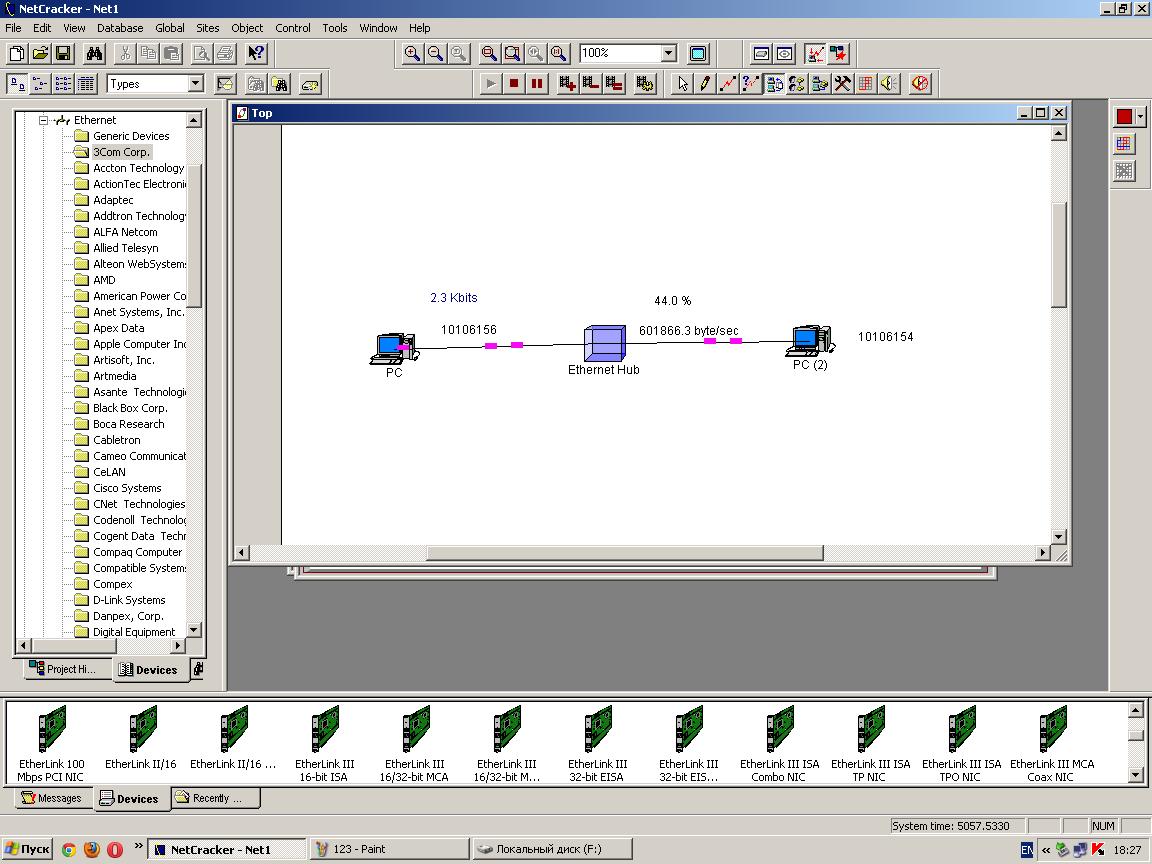This screenshot has width=1152, height=864.
Task: Click the device tree scroll down arrow
Action: pos(194,630)
